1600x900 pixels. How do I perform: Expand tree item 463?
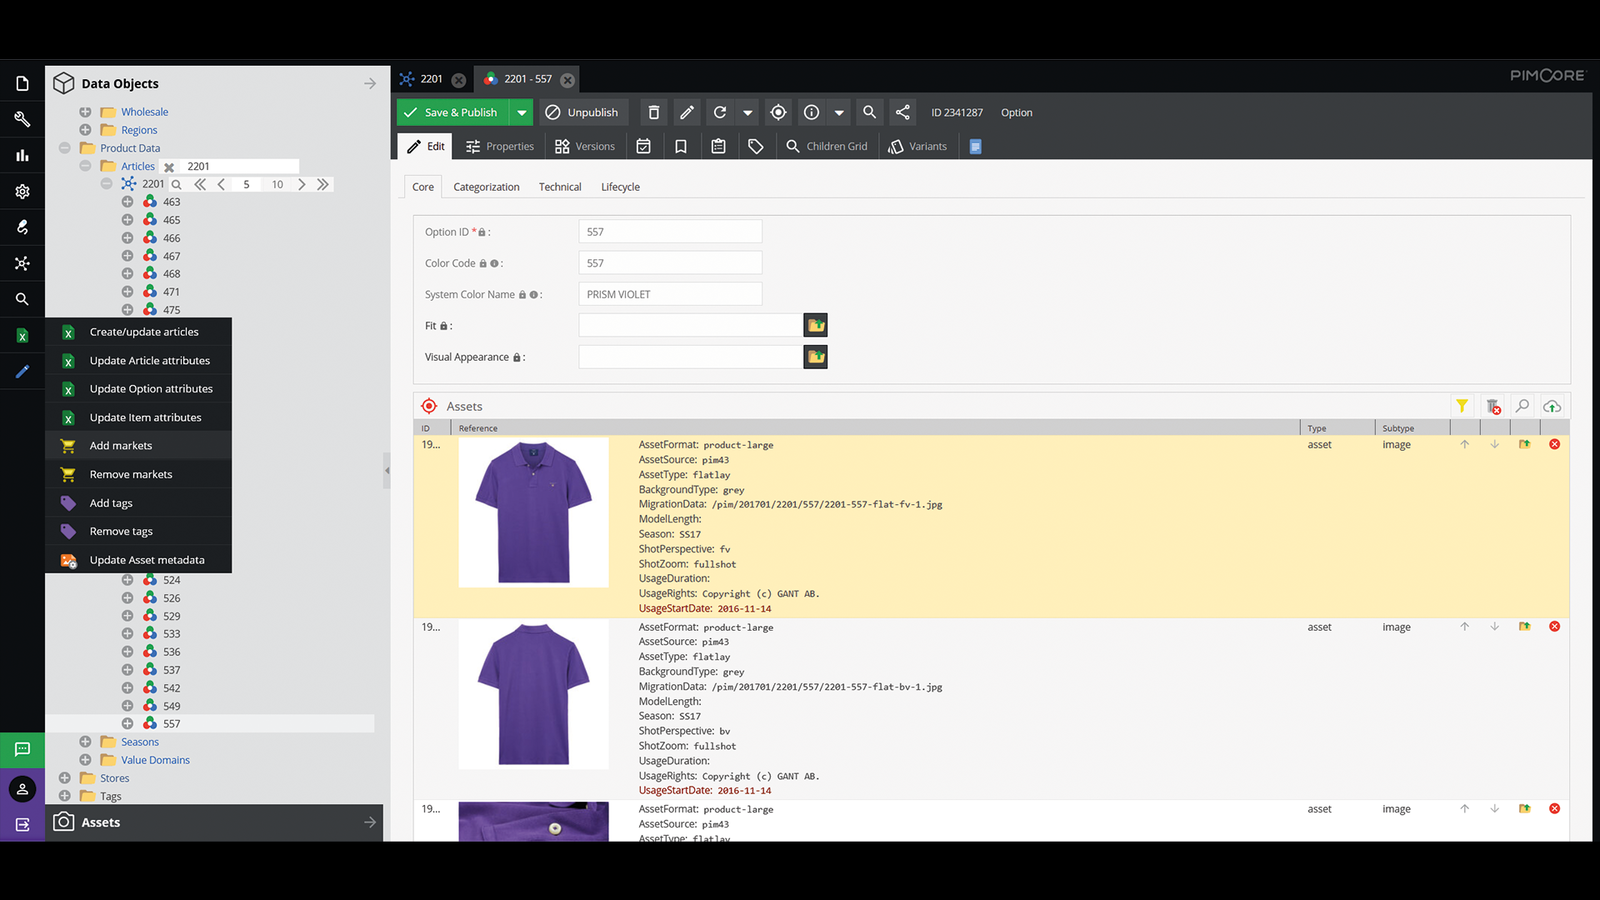tap(127, 202)
